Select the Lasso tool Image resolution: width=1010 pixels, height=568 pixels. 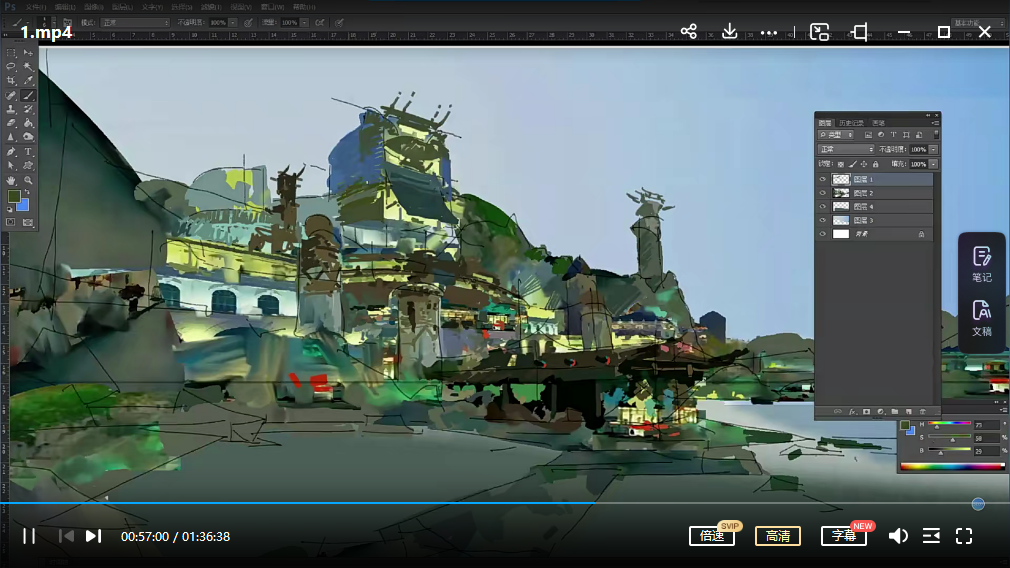[x=11, y=66]
